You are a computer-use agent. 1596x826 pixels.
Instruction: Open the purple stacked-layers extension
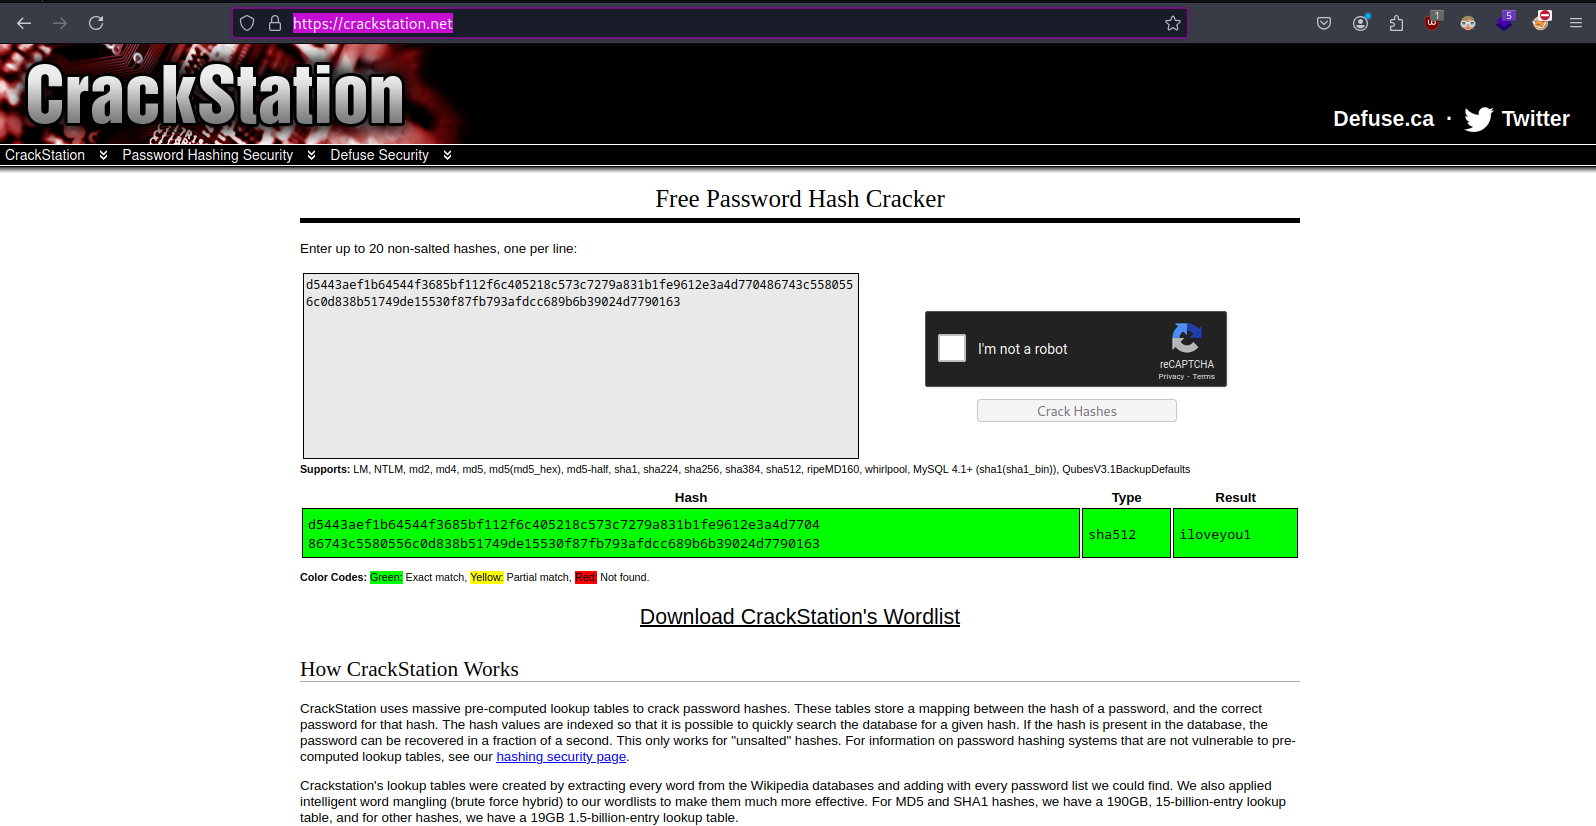click(1505, 22)
